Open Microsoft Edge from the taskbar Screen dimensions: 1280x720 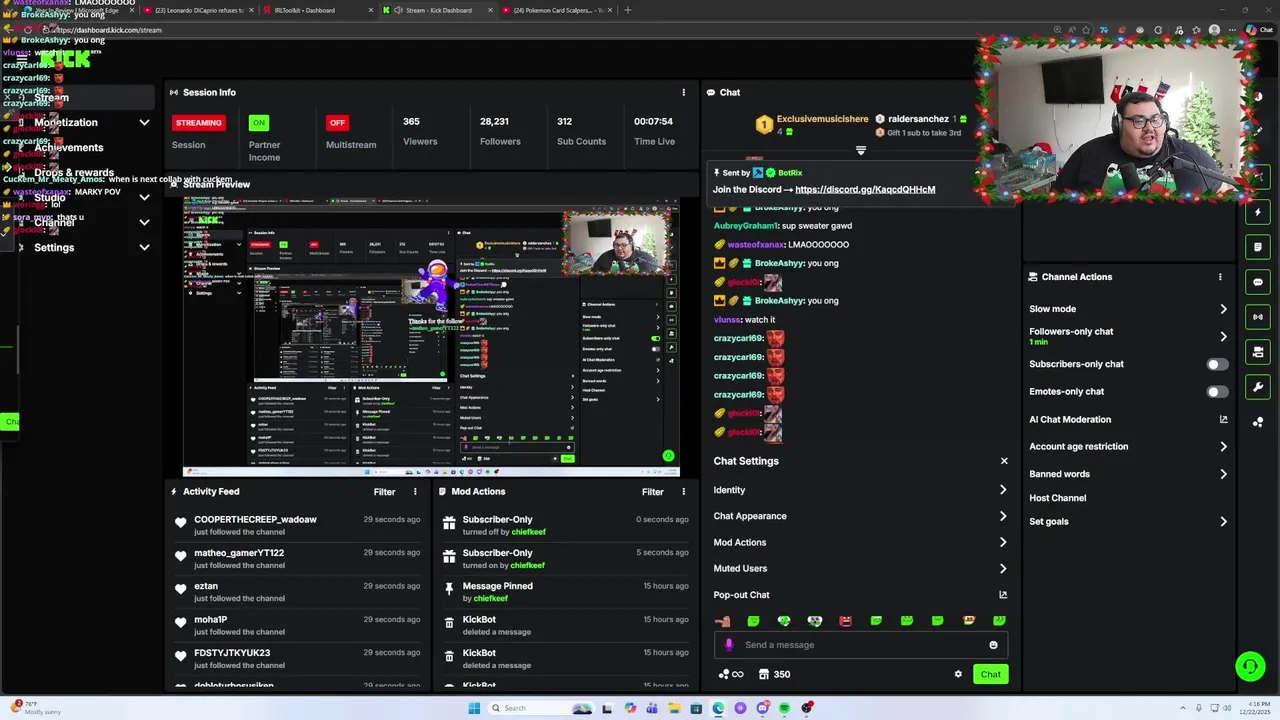[x=718, y=708]
